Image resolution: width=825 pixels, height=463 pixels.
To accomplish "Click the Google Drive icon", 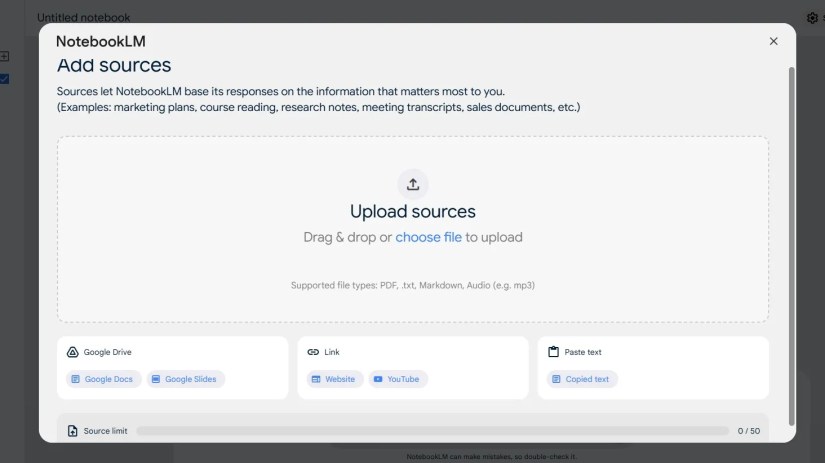I will [x=73, y=352].
